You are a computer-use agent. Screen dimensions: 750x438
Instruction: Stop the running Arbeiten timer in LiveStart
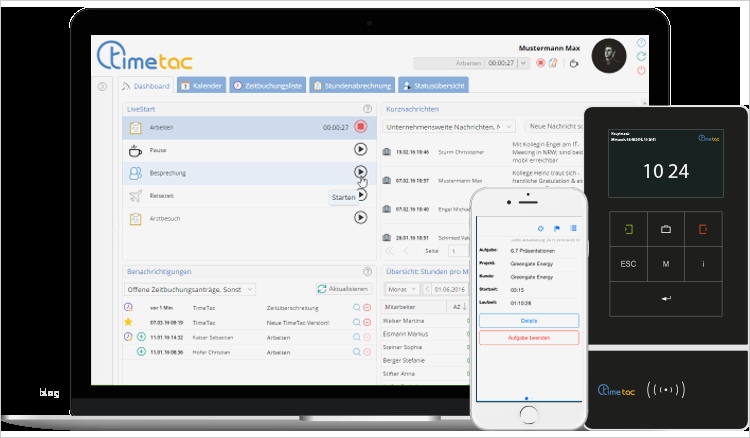click(x=361, y=127)
